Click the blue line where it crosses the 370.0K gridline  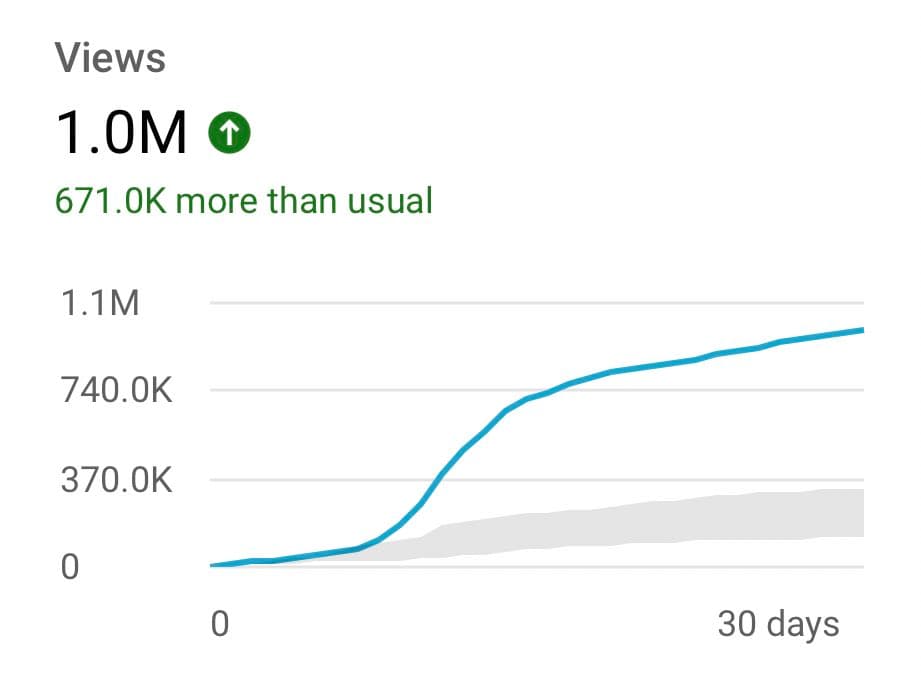point(439,480)
